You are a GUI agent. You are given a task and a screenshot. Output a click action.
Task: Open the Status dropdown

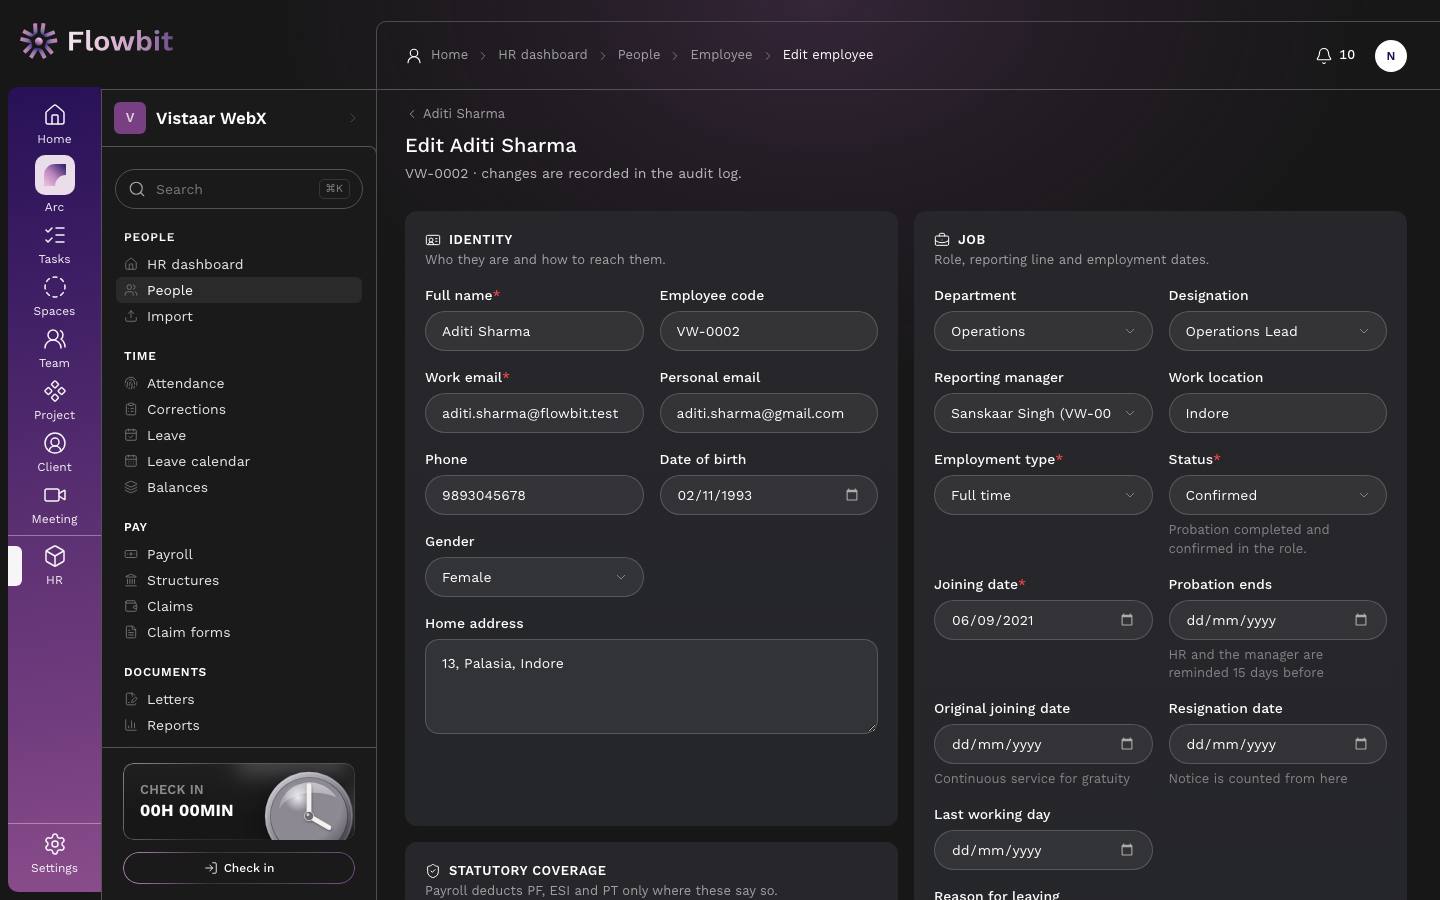[x=1277, y=495]
